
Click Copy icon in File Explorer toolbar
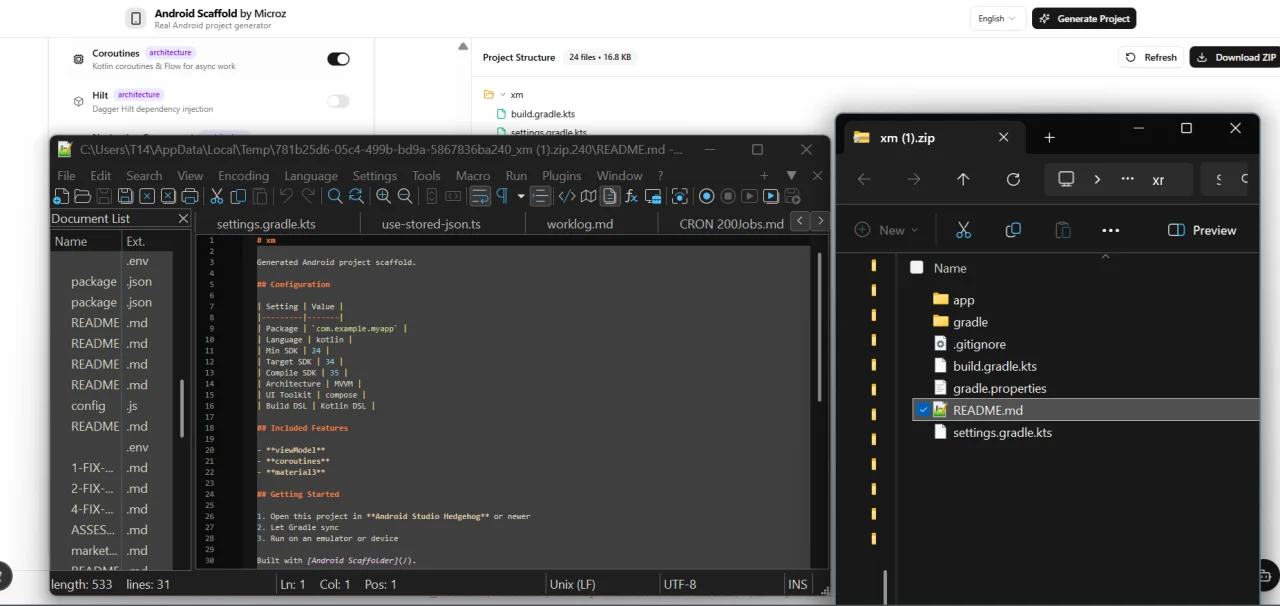1013,230
